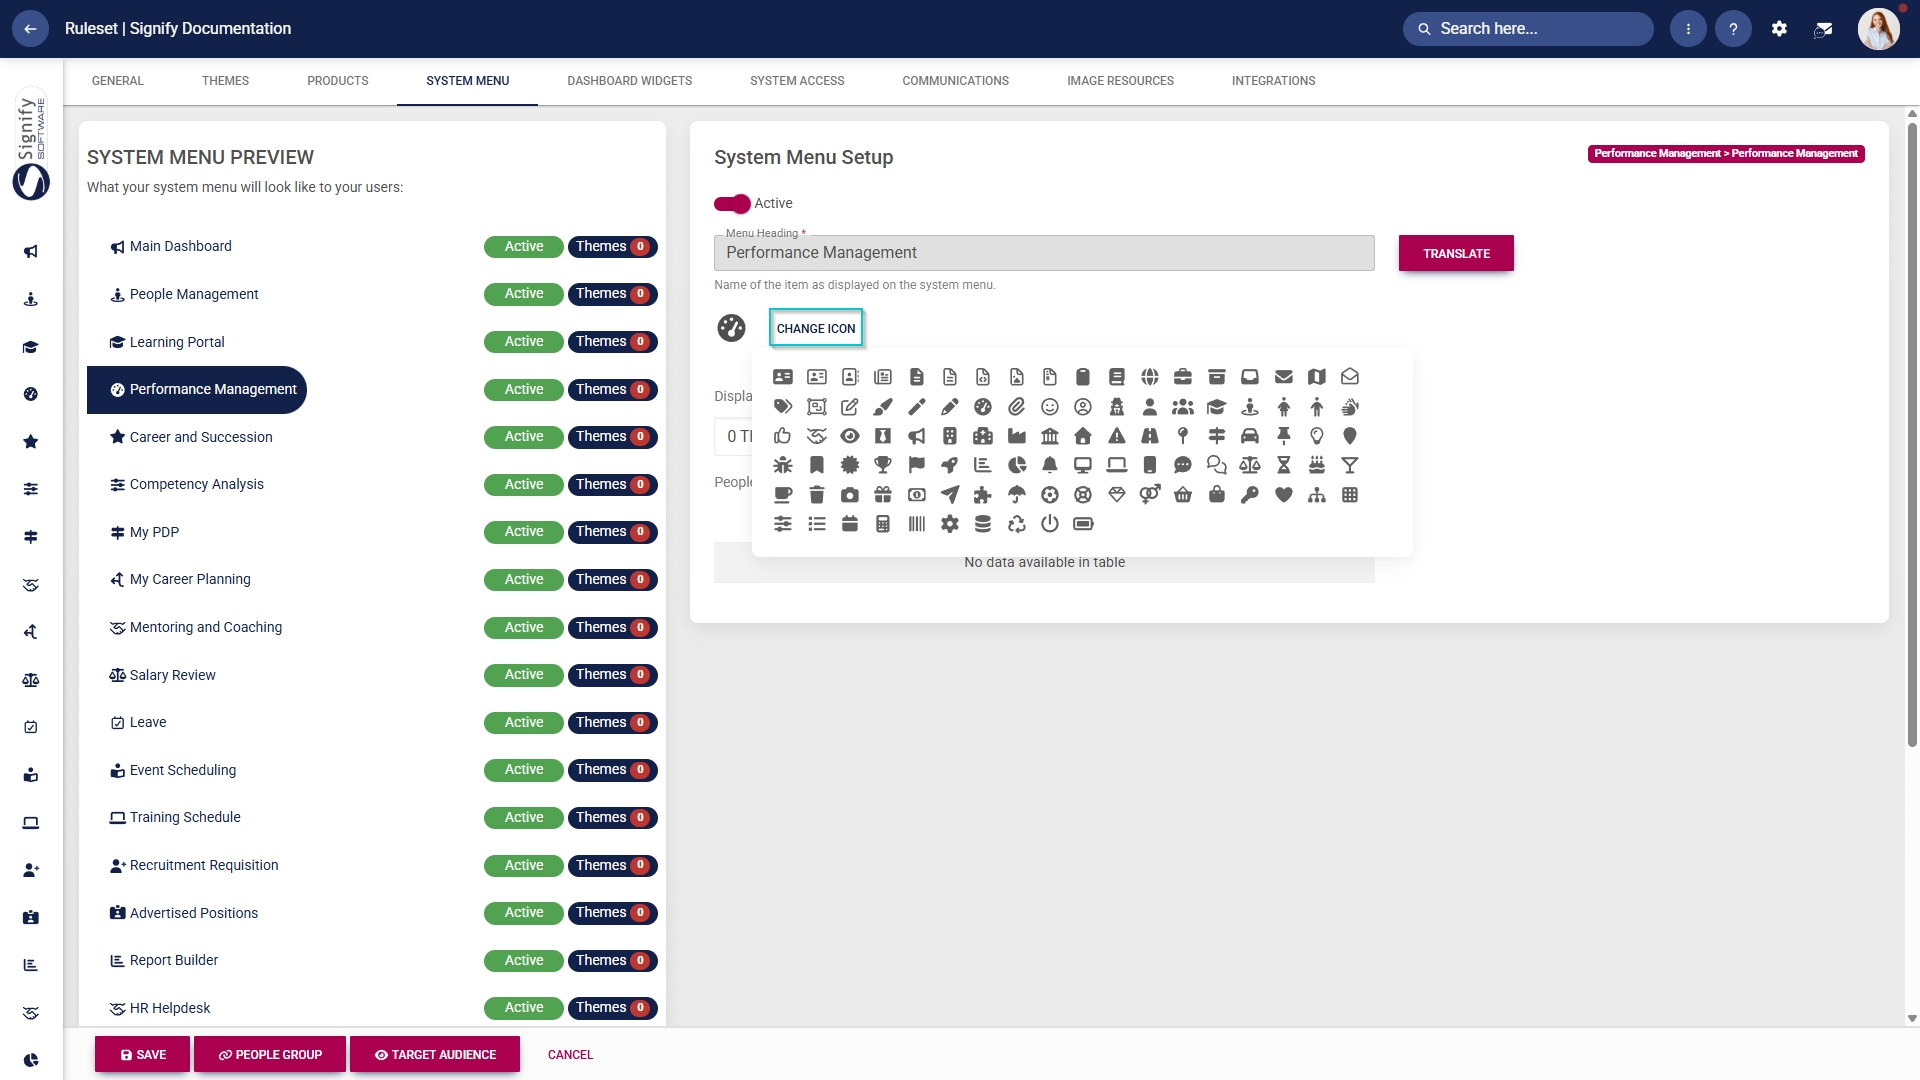
Task: Focus the Menu Heading input field
Action: 1044,253
